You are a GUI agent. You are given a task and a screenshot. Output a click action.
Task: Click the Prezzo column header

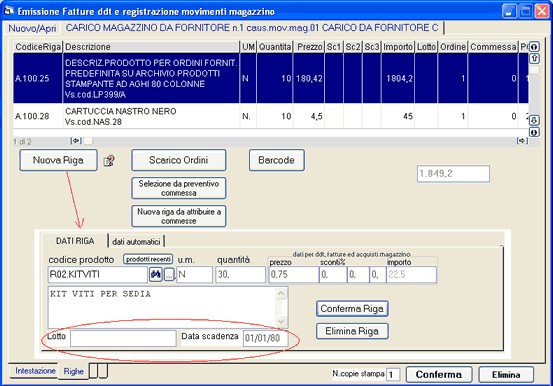tap(309, 47)
